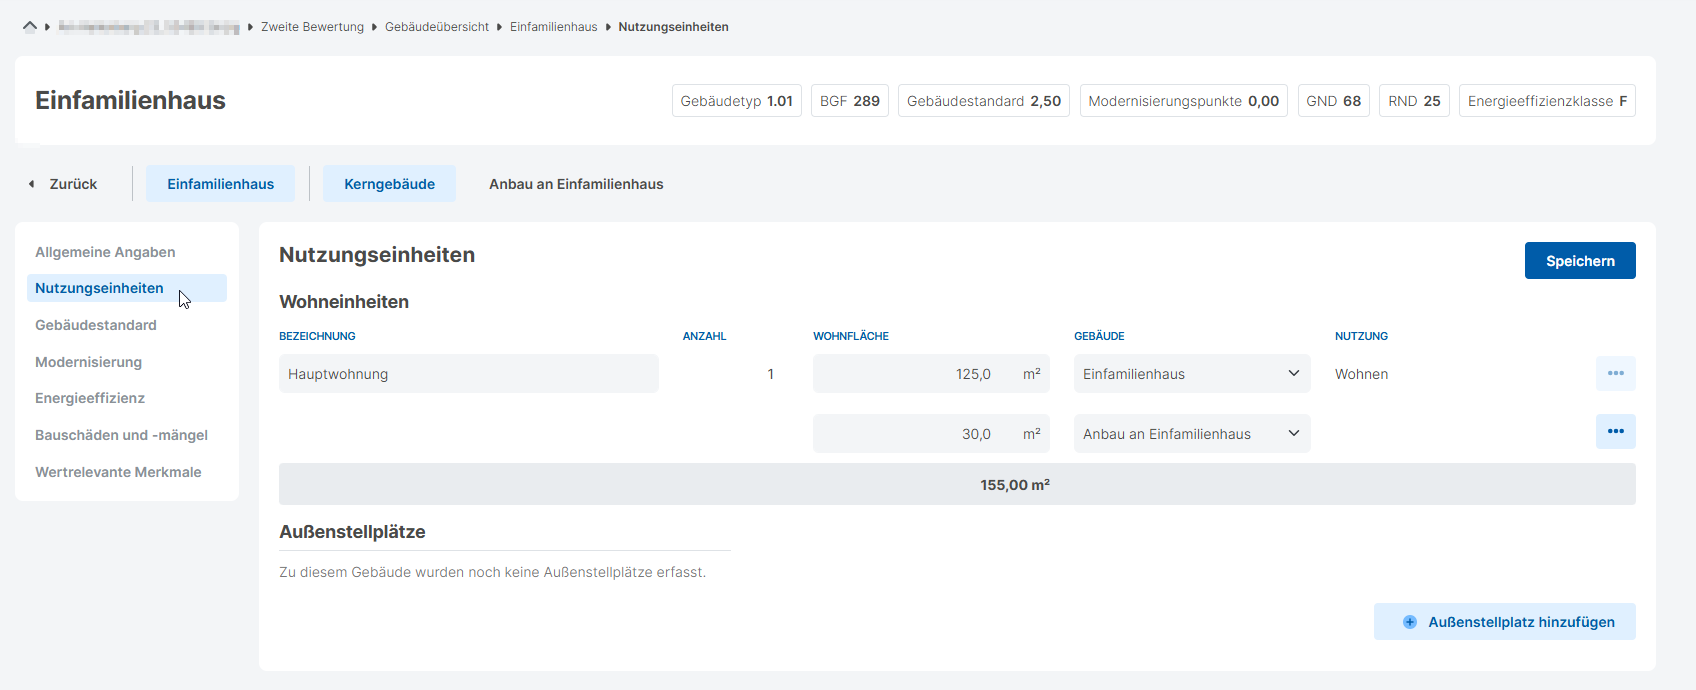
Task: Open the three-dot menu for the Hauptwohnung row
Action: click(1615, 373)
